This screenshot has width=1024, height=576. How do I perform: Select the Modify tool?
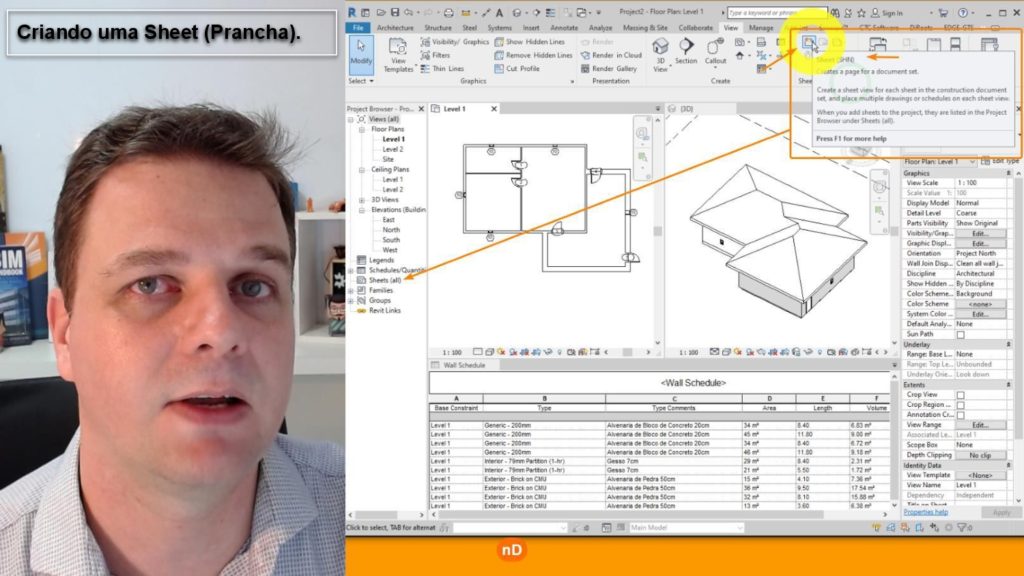[x=361, y=53]
